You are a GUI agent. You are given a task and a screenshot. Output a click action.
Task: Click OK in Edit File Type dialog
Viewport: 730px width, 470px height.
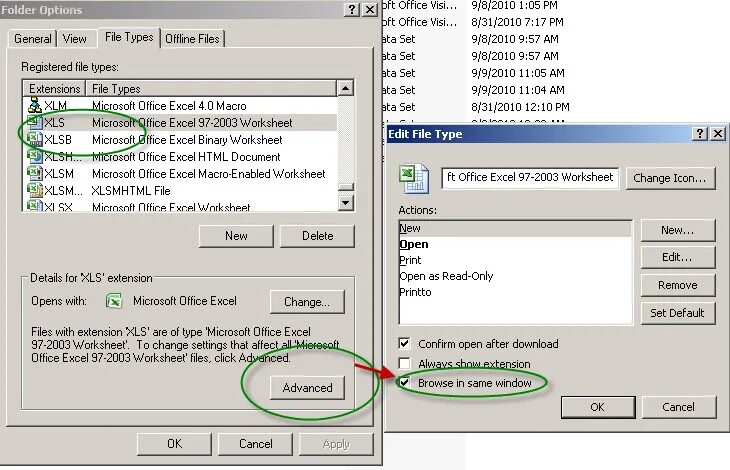click(598, 407)
